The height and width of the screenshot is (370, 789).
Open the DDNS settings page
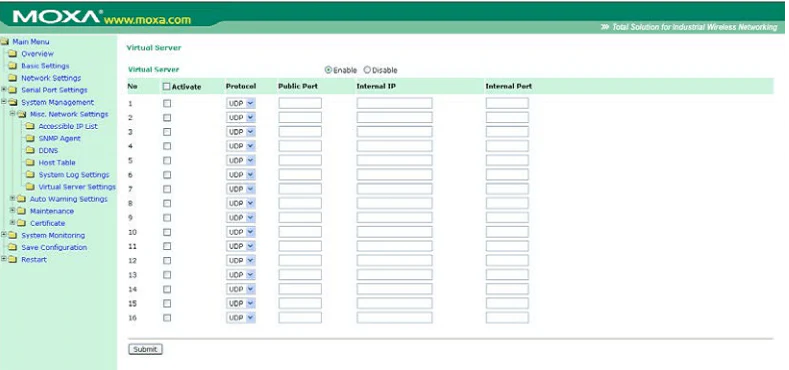click(x=48, y=151)
